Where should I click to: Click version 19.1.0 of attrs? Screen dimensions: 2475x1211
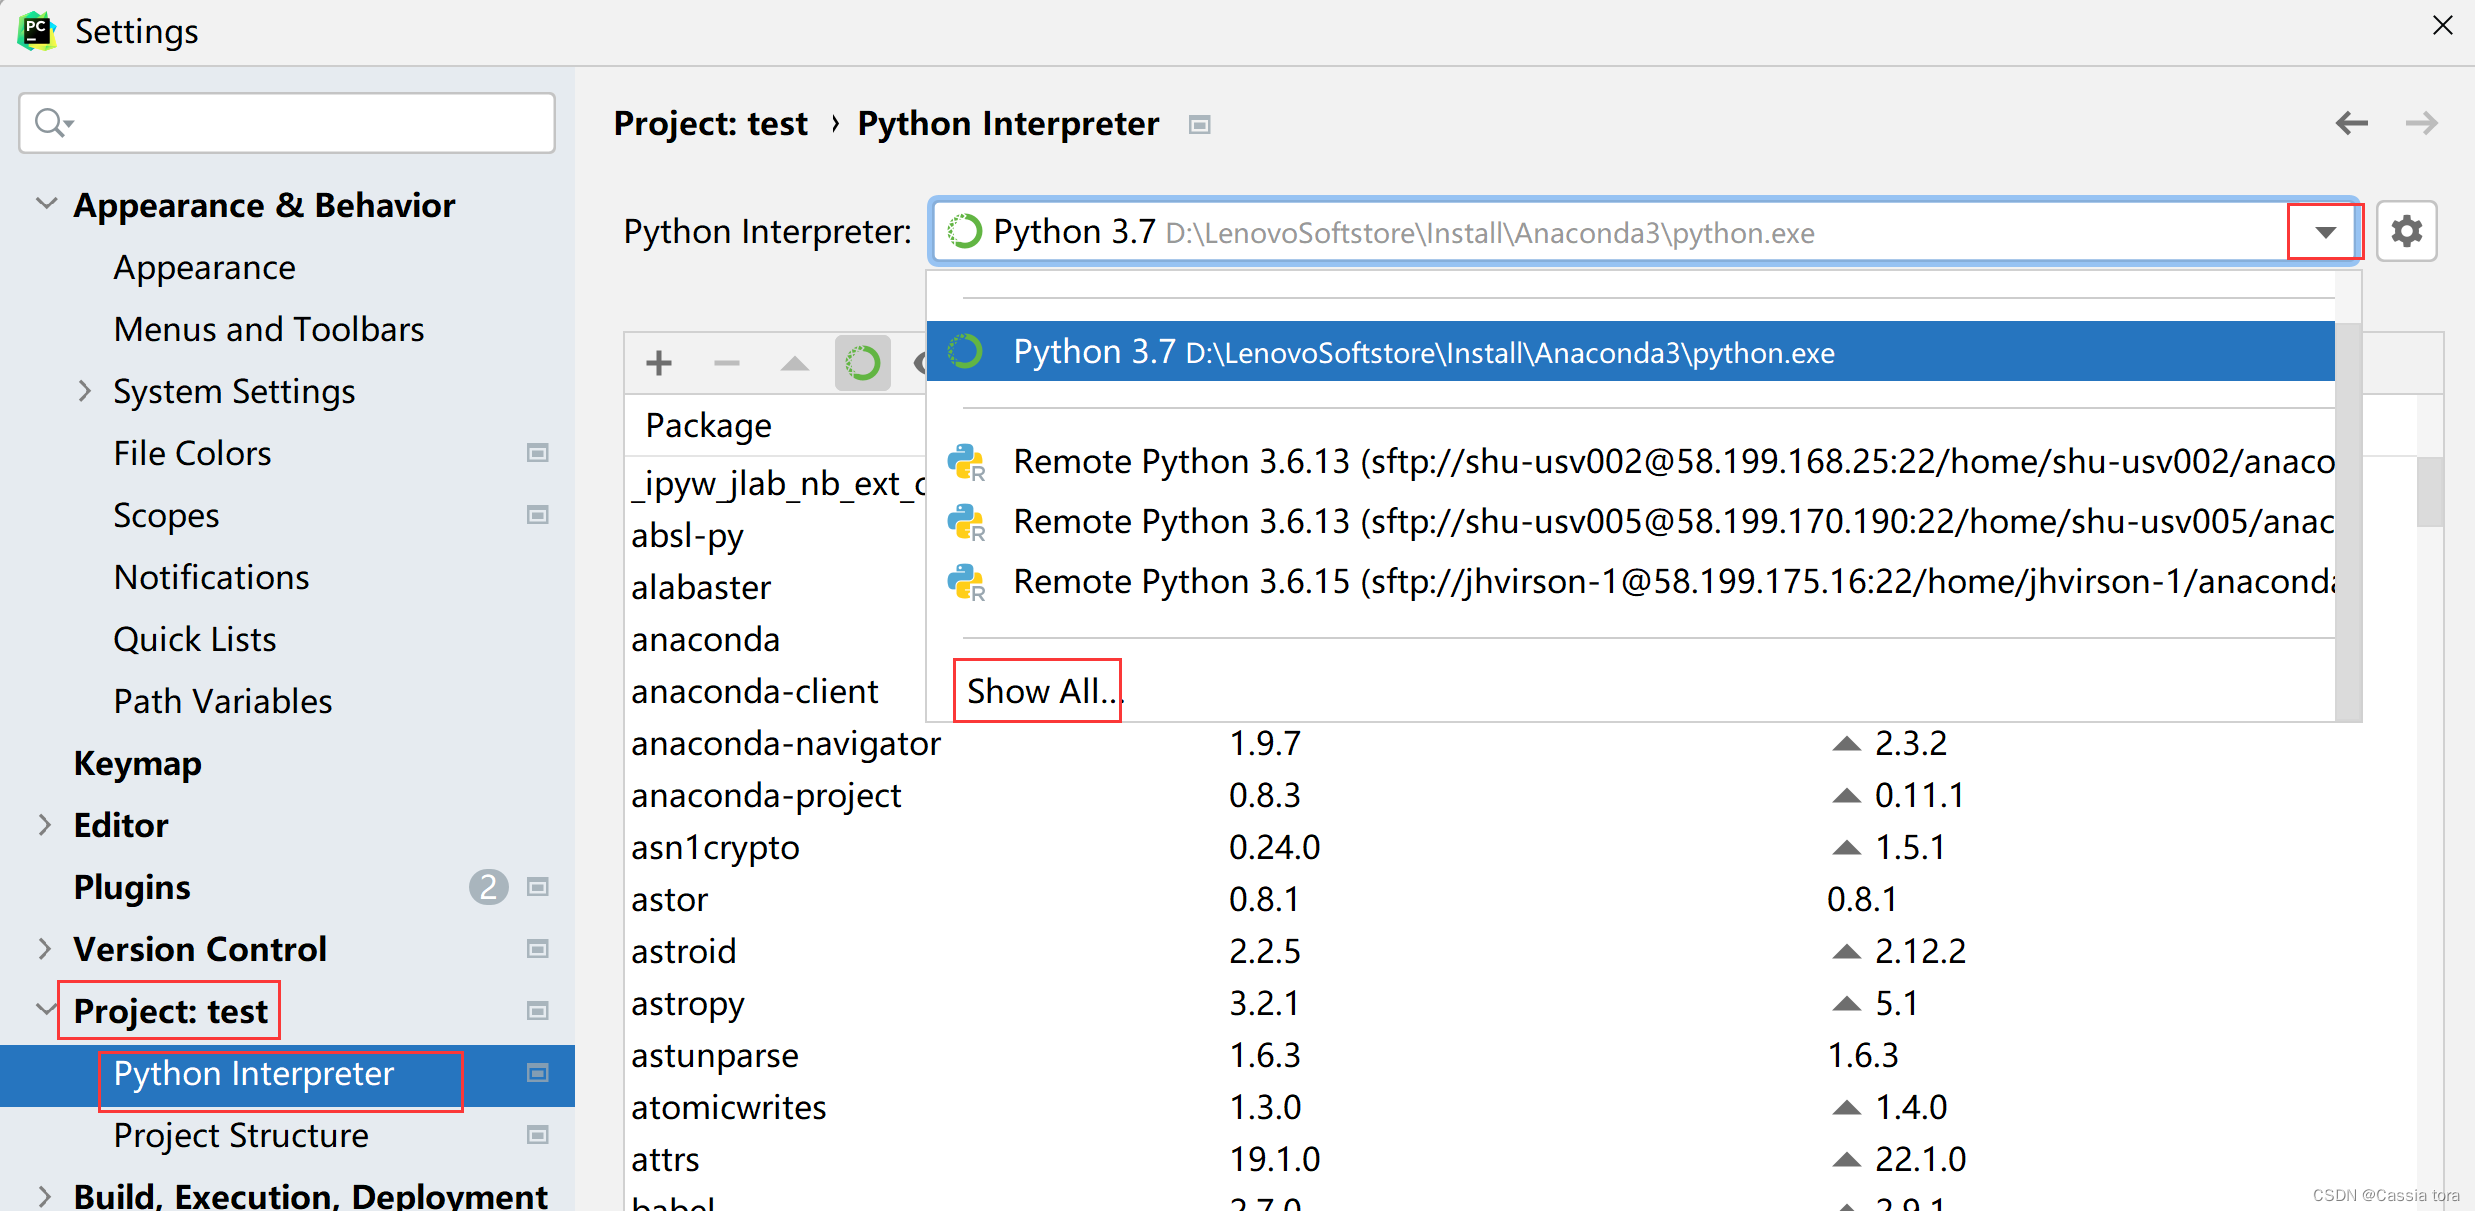(x=1274, y=1159)
